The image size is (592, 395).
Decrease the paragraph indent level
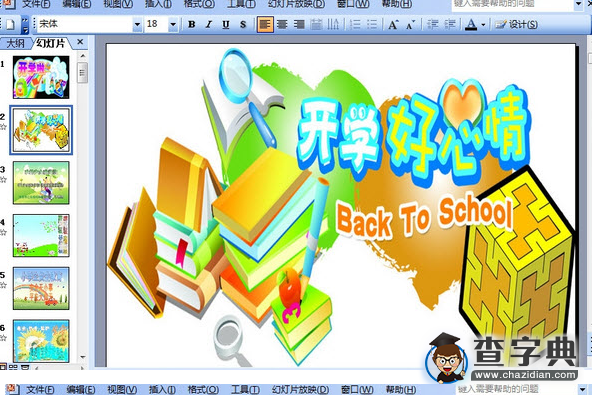click(432, 25)
